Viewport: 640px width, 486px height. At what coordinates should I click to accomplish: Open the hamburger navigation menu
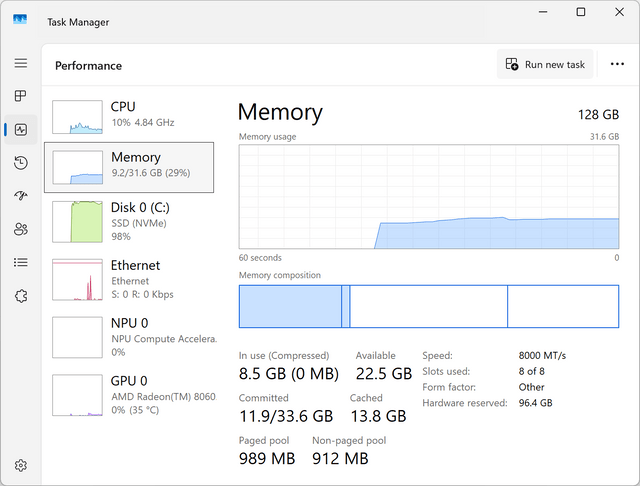tap(21, 63)
